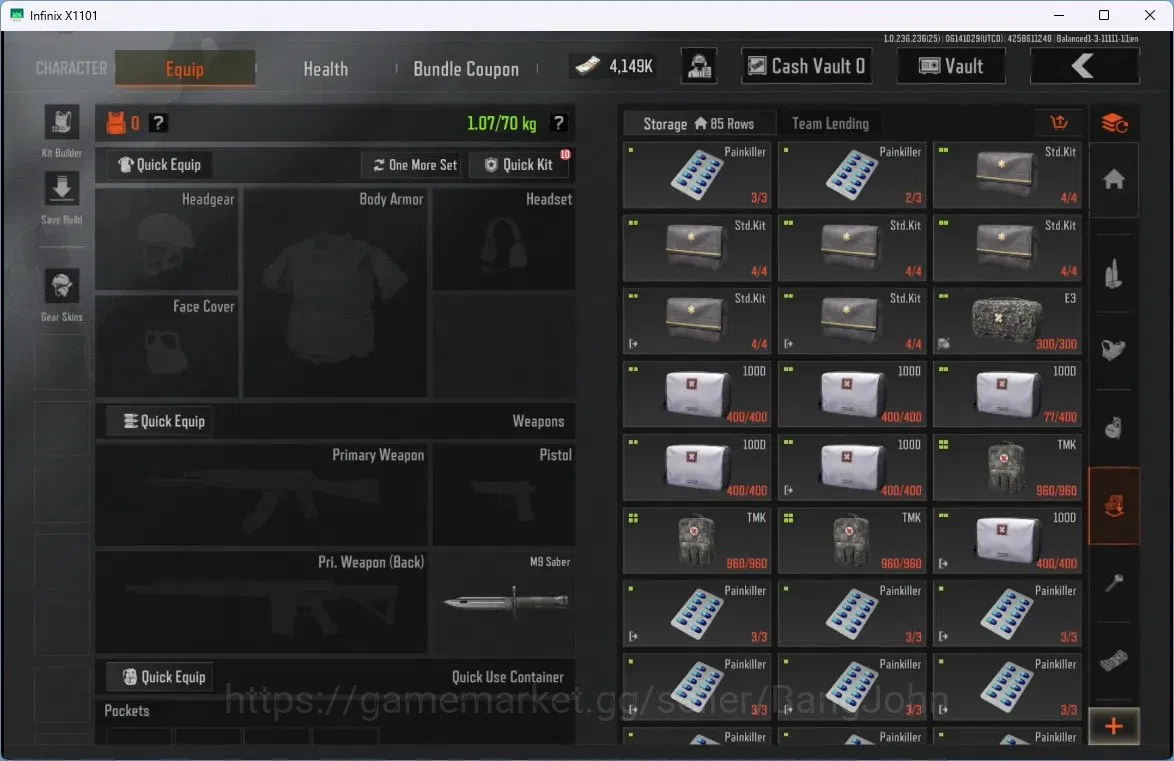This screenshot has width=1174, height=761.
Task: Select the grenade storage category
Action: 1114,428
